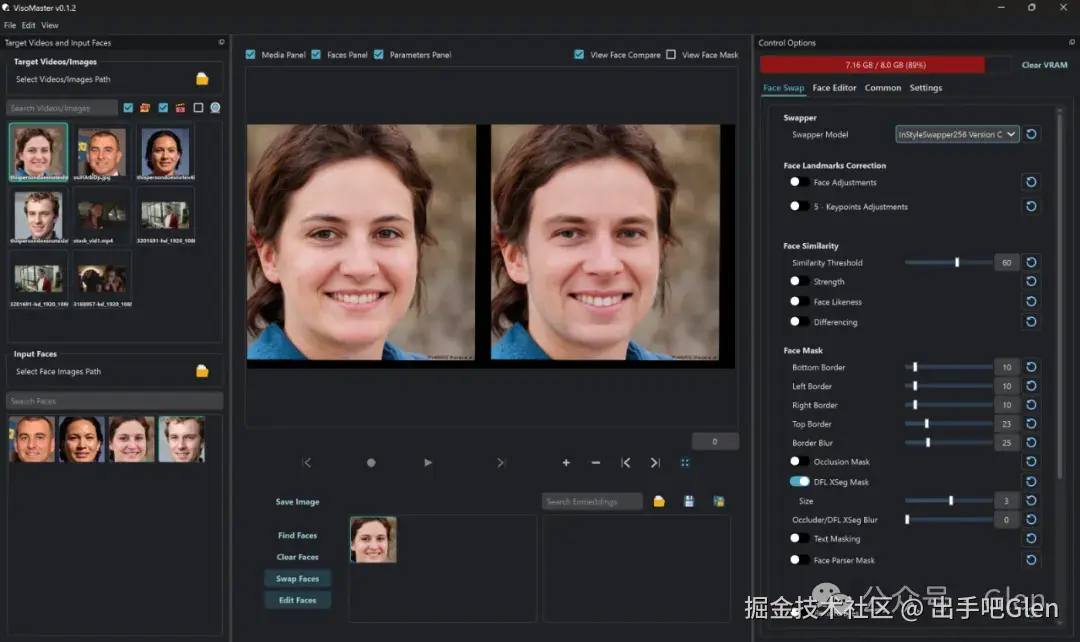Image resolution: width=1080 pixels, height=642 pixels.
Task: Reset the Face Parser Mask setting
Action: click(1031, 560)
